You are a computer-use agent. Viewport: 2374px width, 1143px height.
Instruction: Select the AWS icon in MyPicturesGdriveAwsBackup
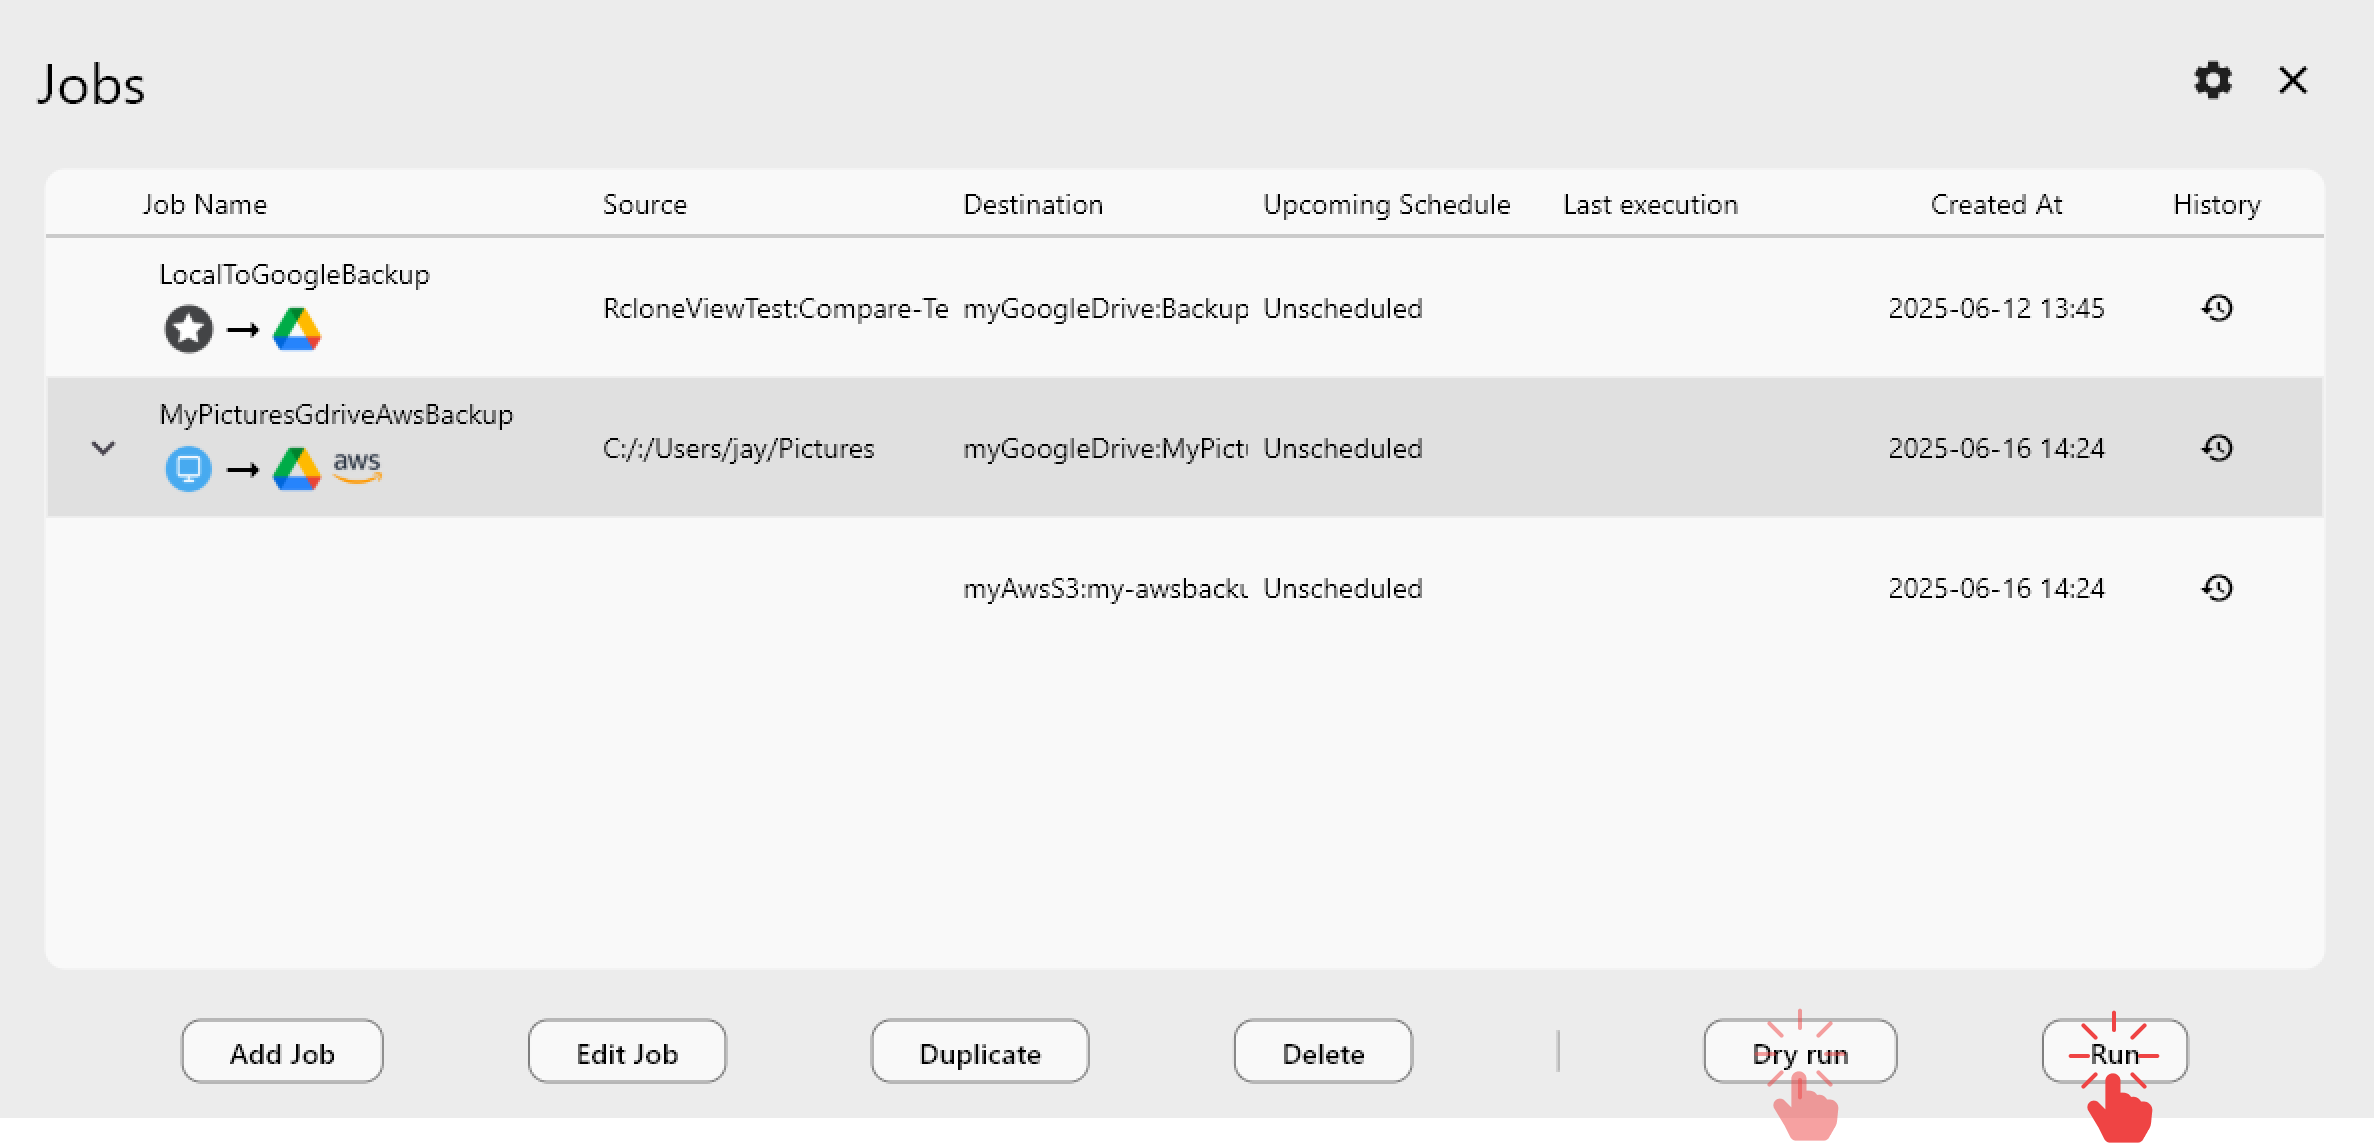356,468
